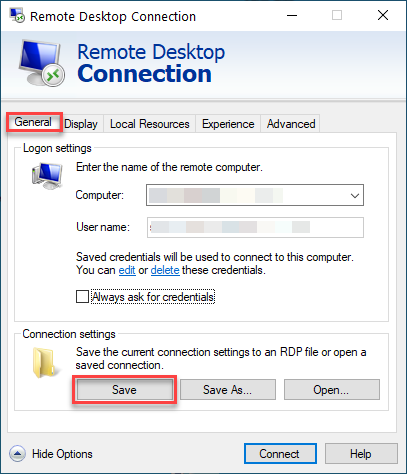
Task: Collapse options with Hide Options
Action: pyautogui.click(x=62, y=454)
